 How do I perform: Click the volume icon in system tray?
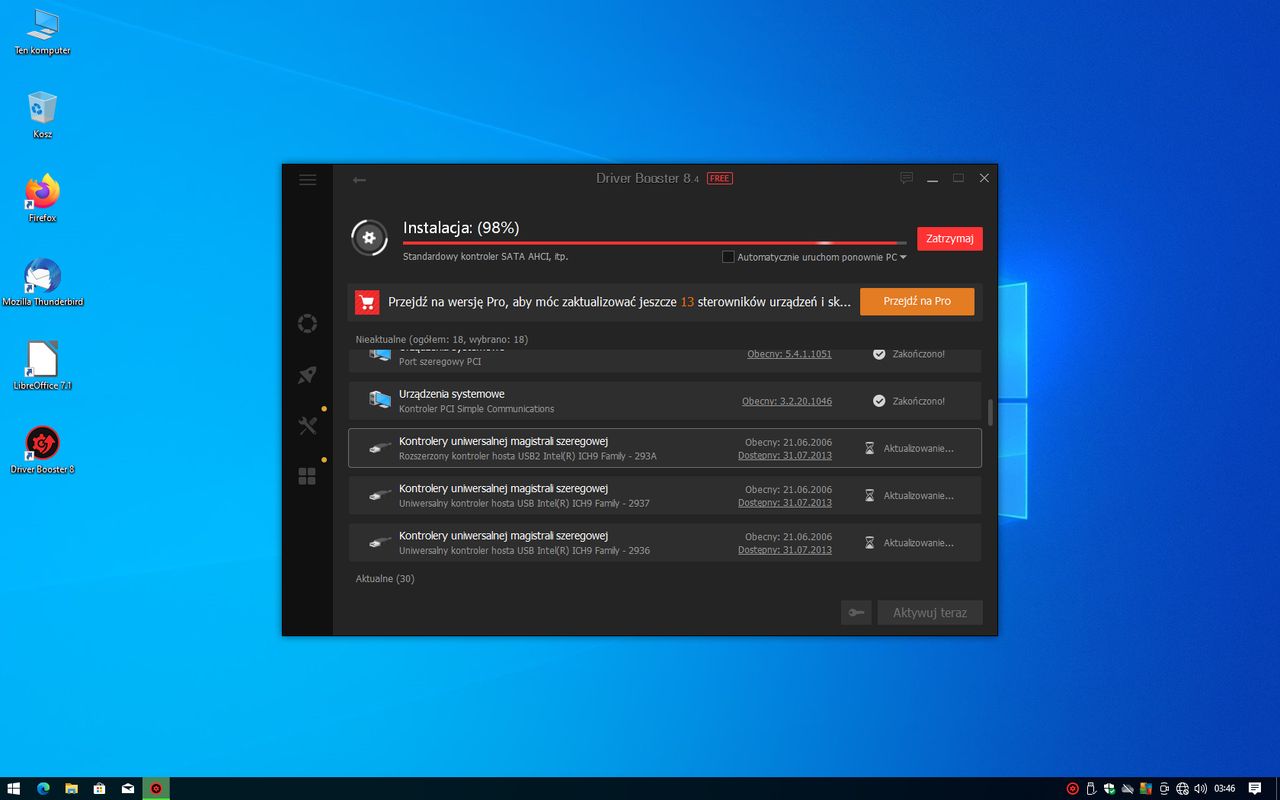point(1200,788)
